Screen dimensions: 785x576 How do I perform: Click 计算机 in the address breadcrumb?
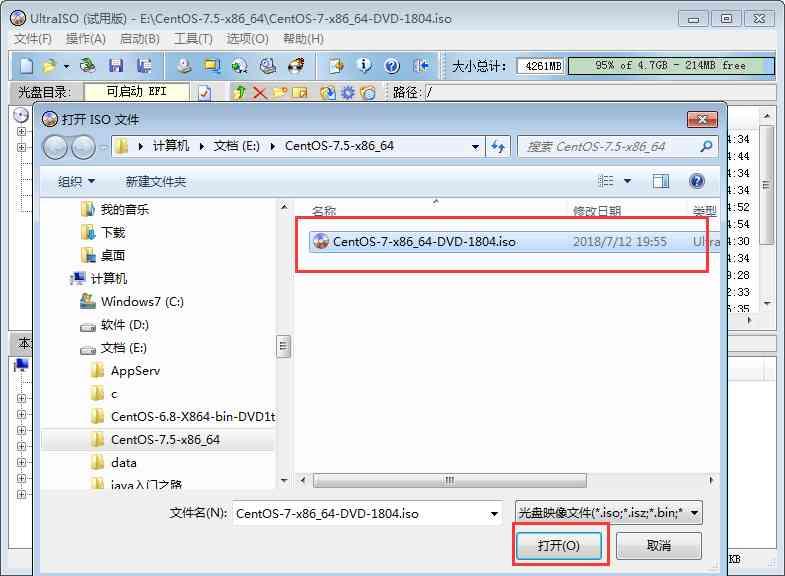(x=171, y=146)
